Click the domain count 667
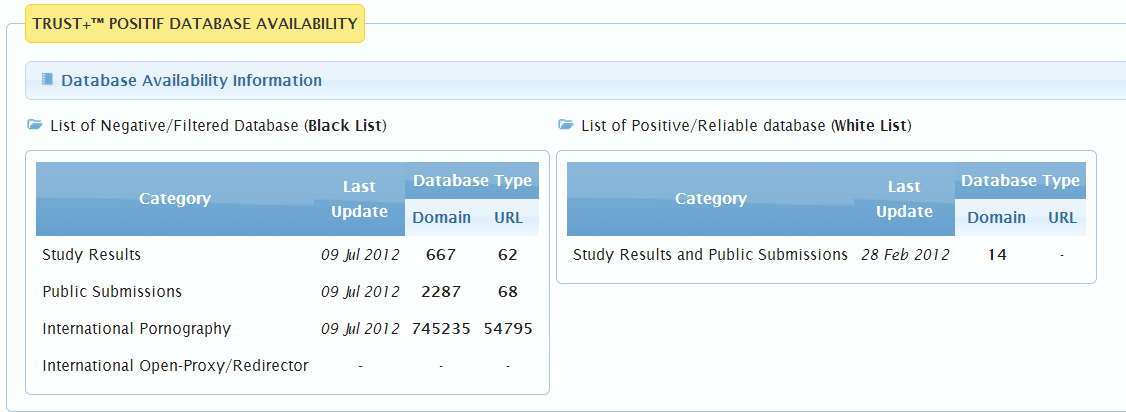 [x=441, y=255]
